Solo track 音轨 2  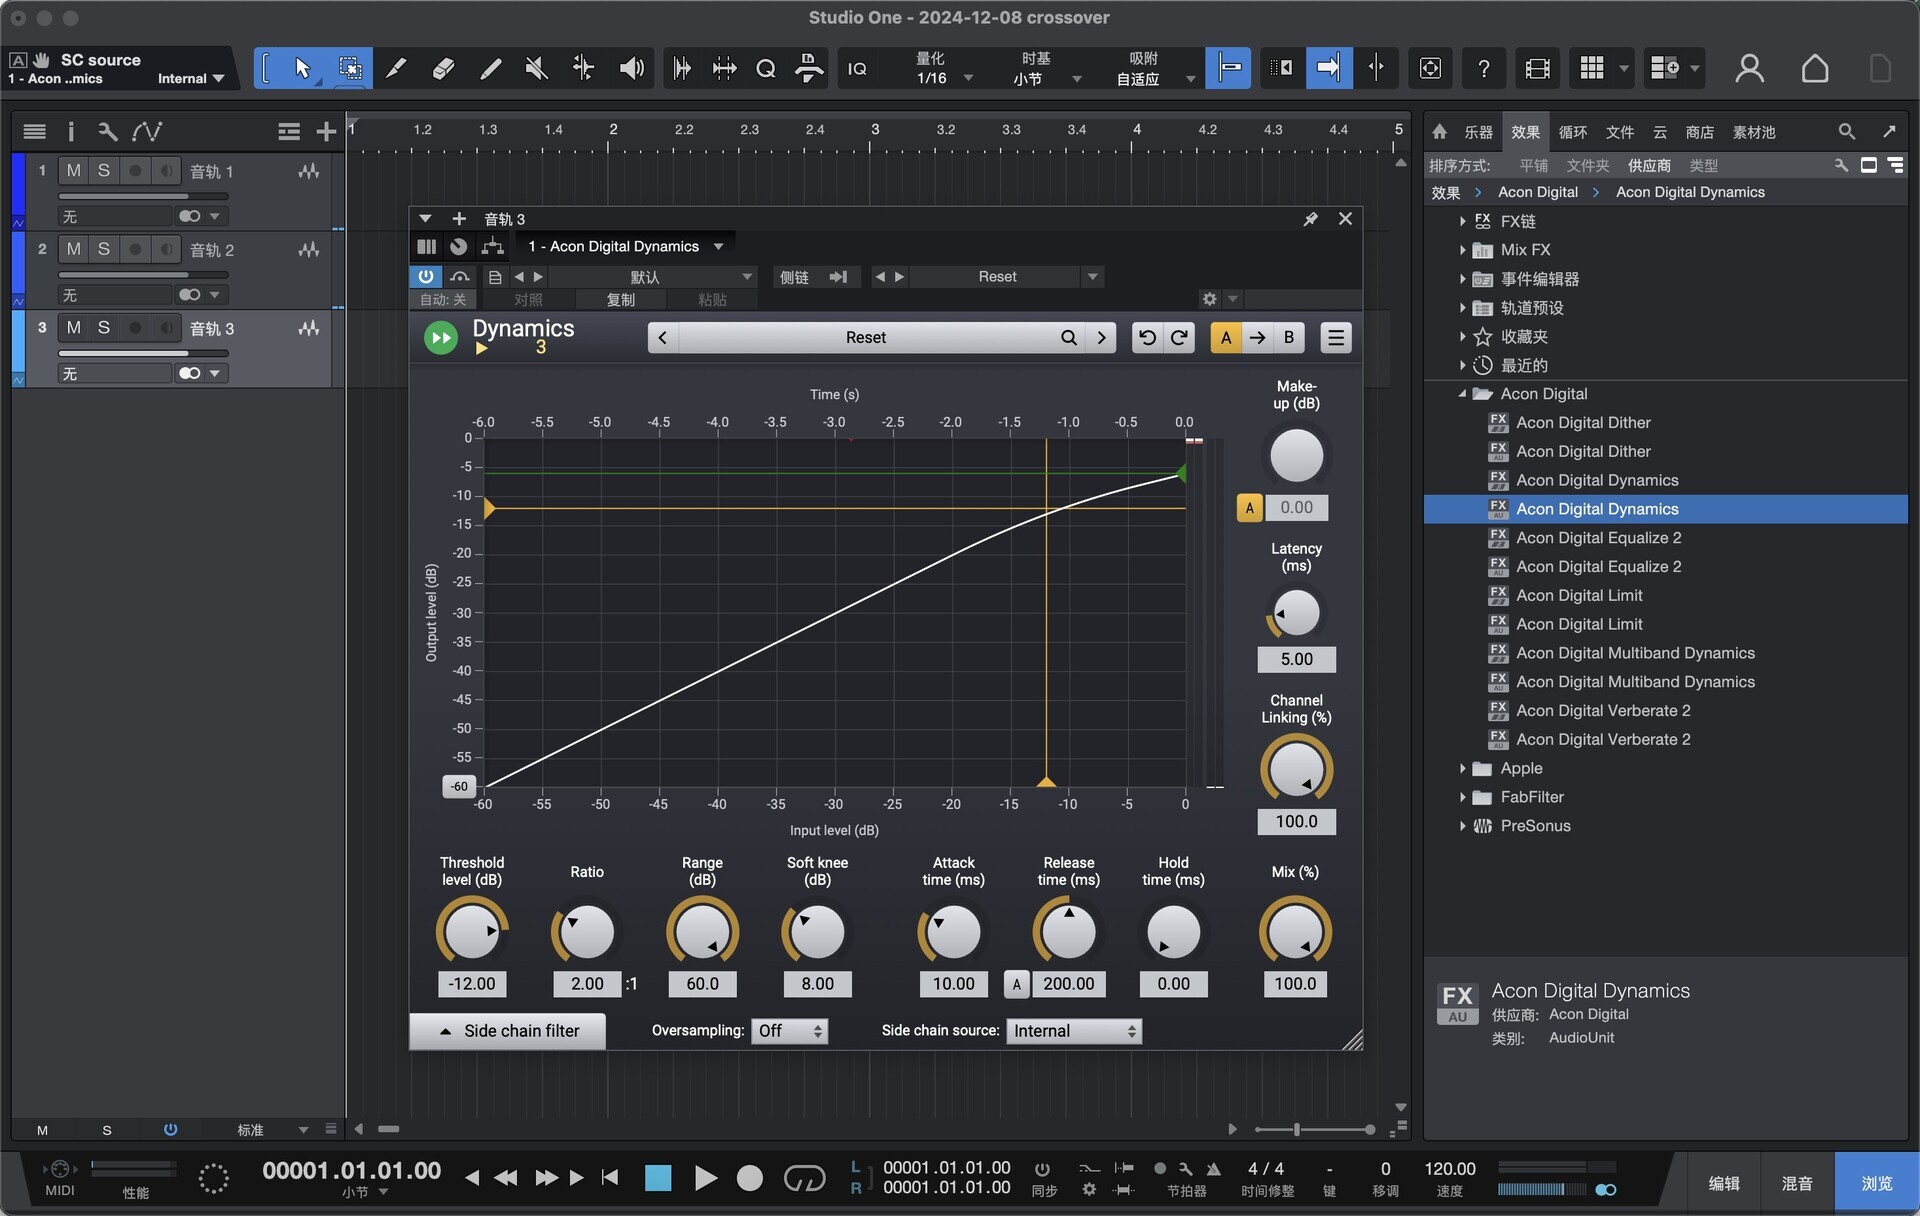click(x=104, y=249)
